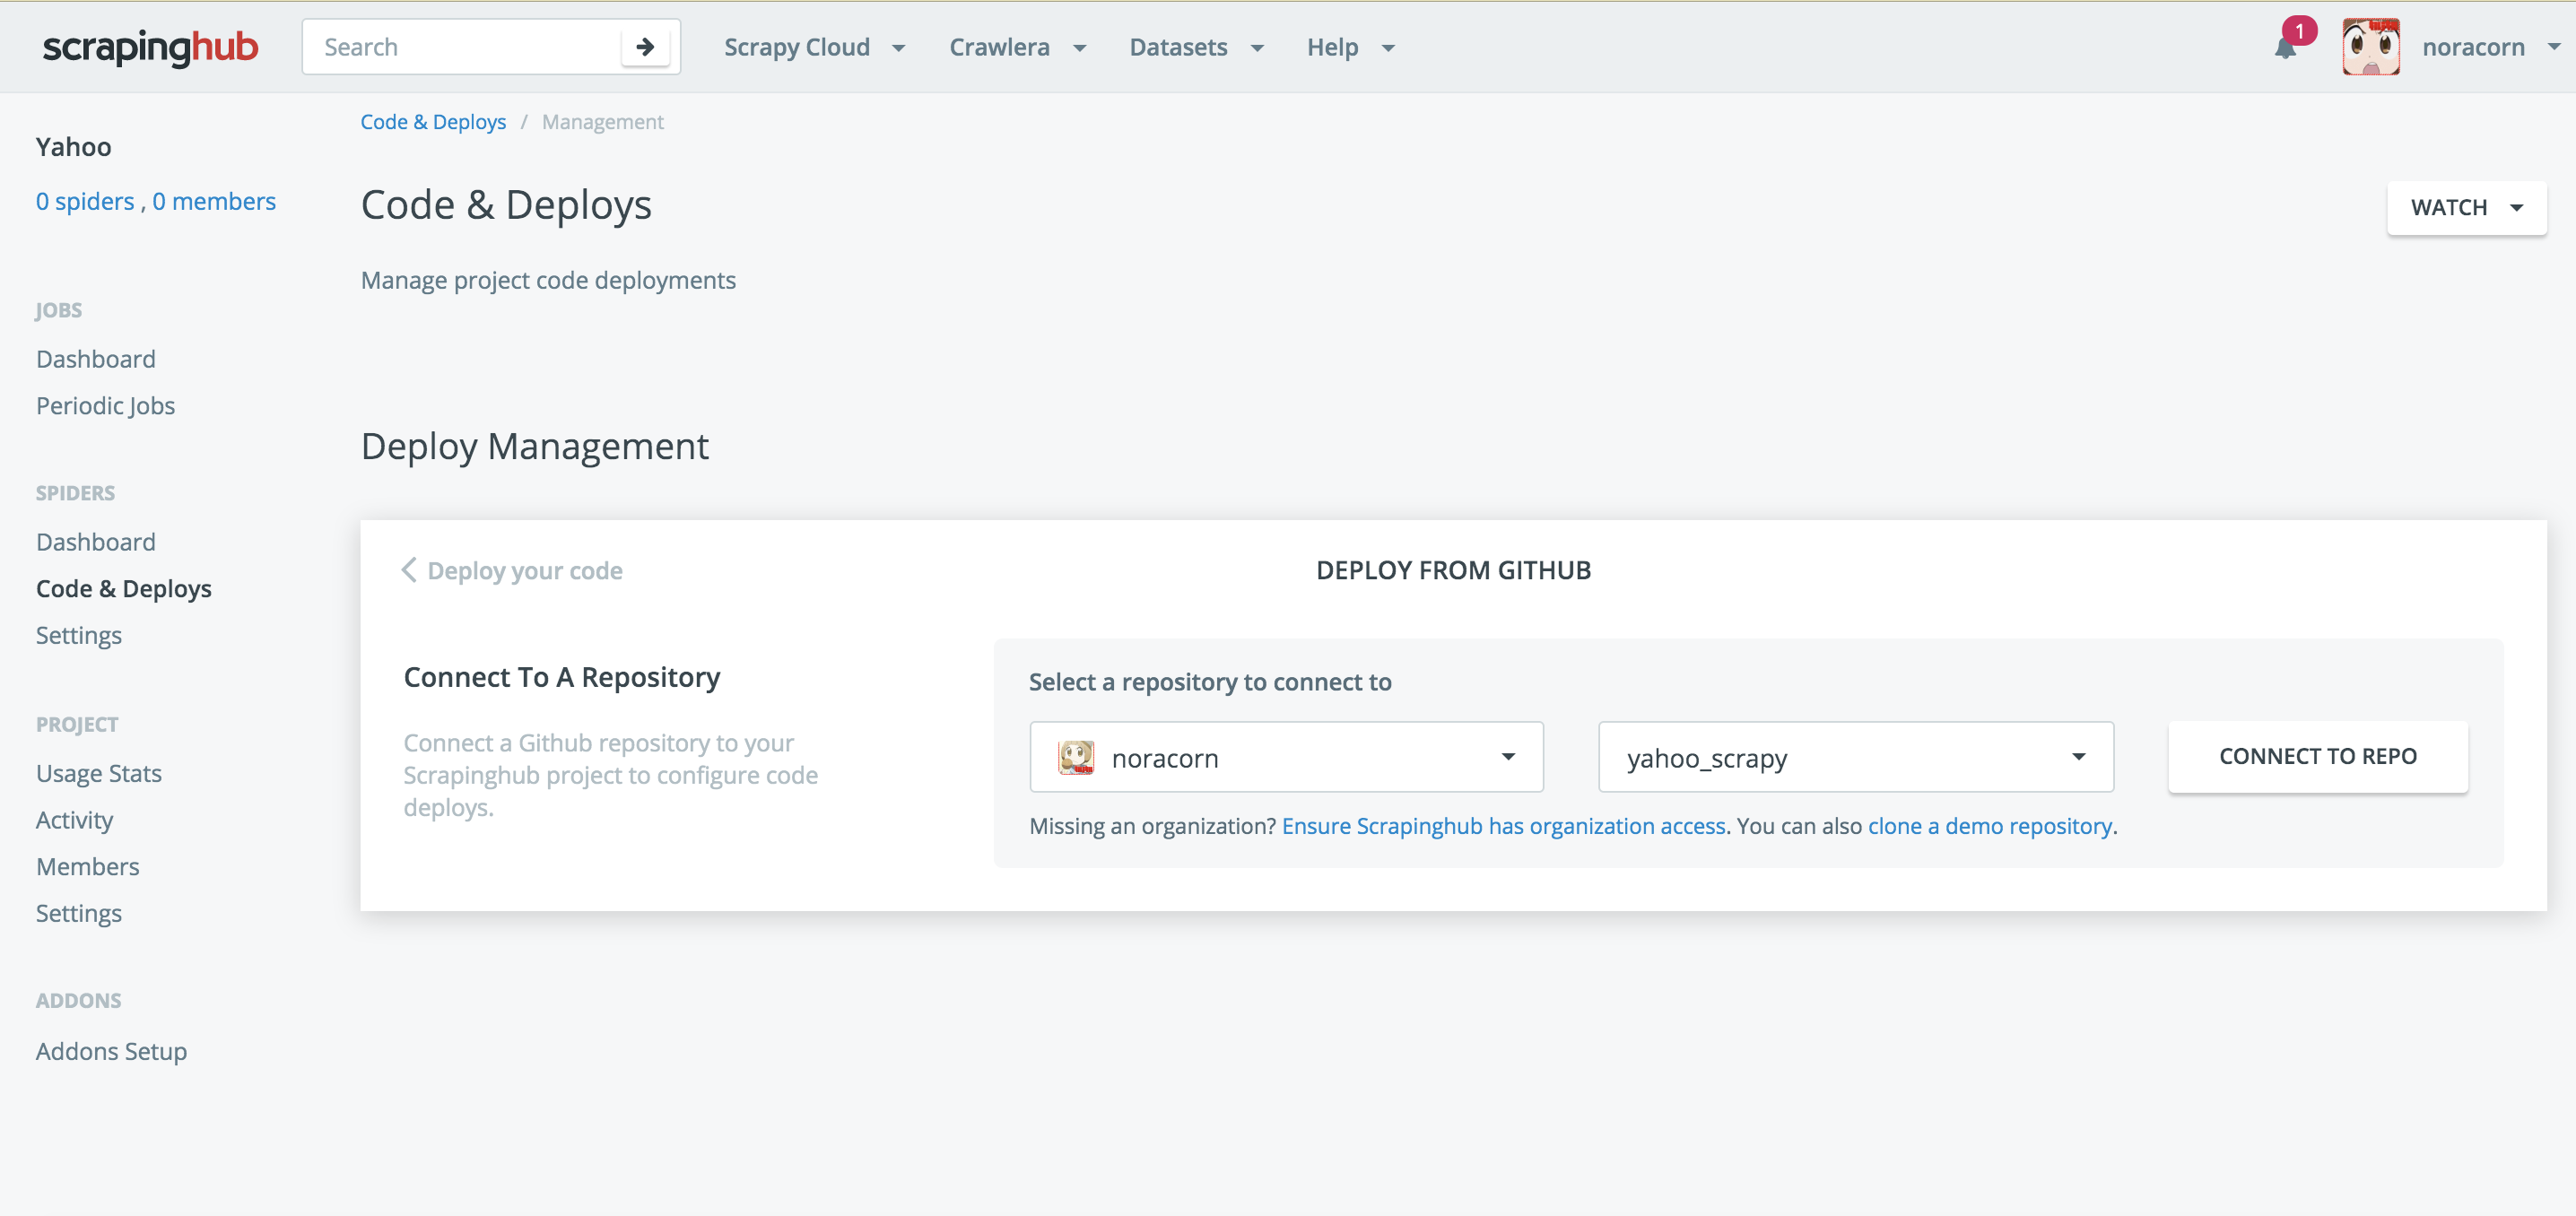Click the back chevron beside Deploy your code
Viewport: 2576px width, 1216px height.
(408, 570)
